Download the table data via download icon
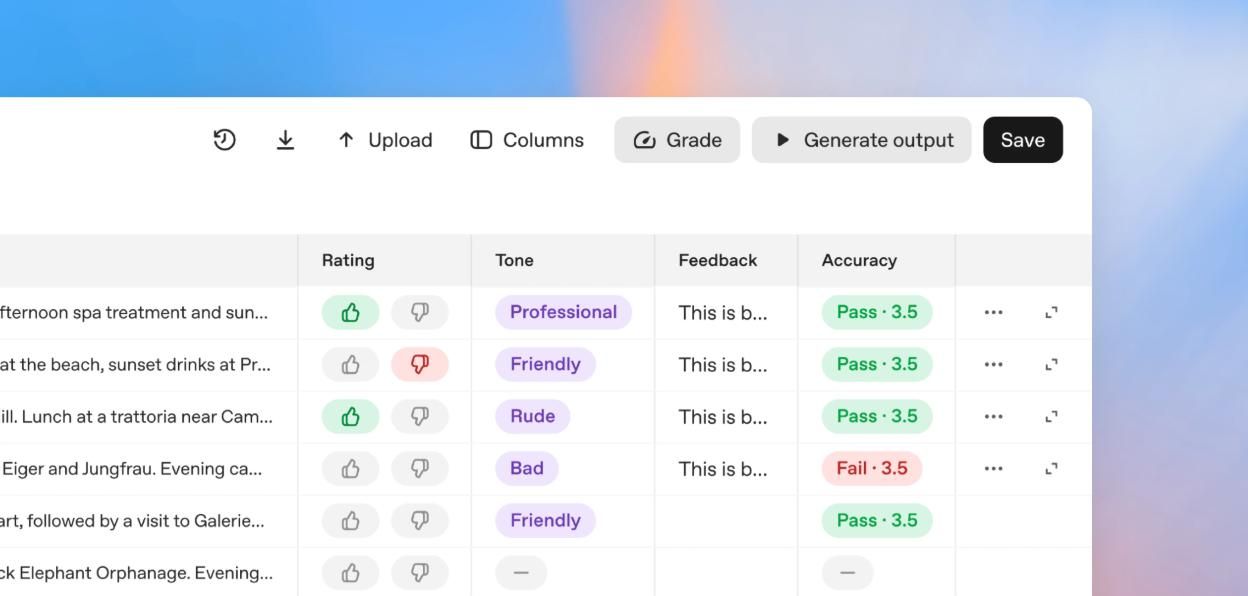1248x596 pixels. click(x=285, y=140)
